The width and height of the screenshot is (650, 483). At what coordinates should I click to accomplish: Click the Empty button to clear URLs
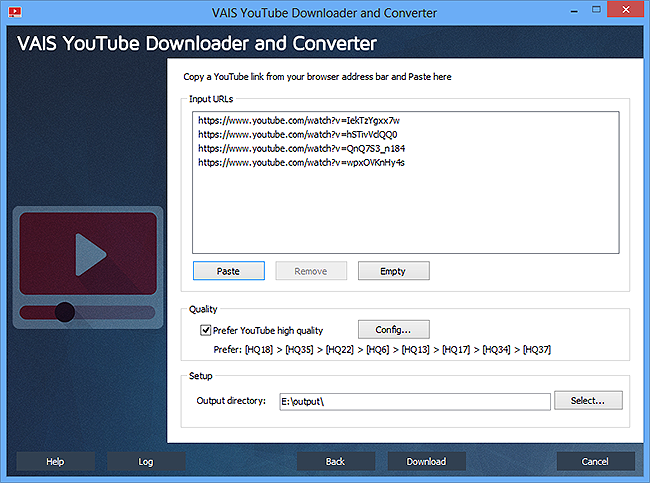tap(393, 271)
